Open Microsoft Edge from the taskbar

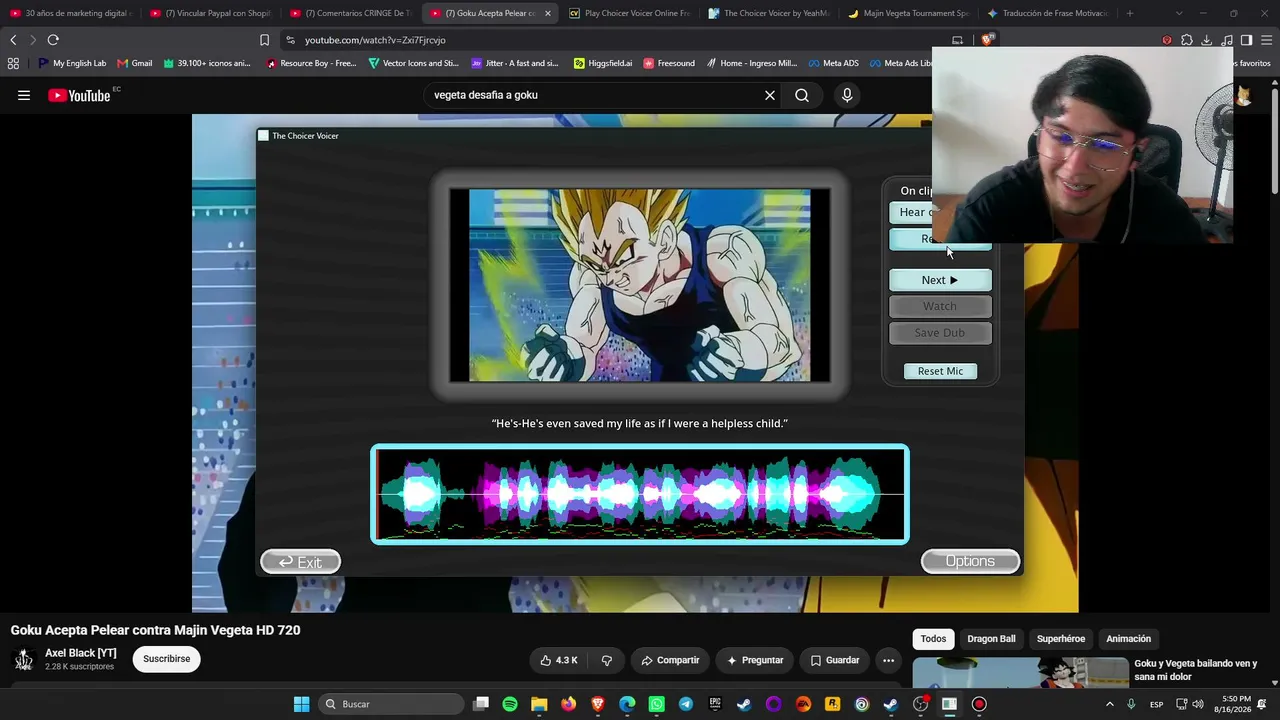(x=627, y=704)
